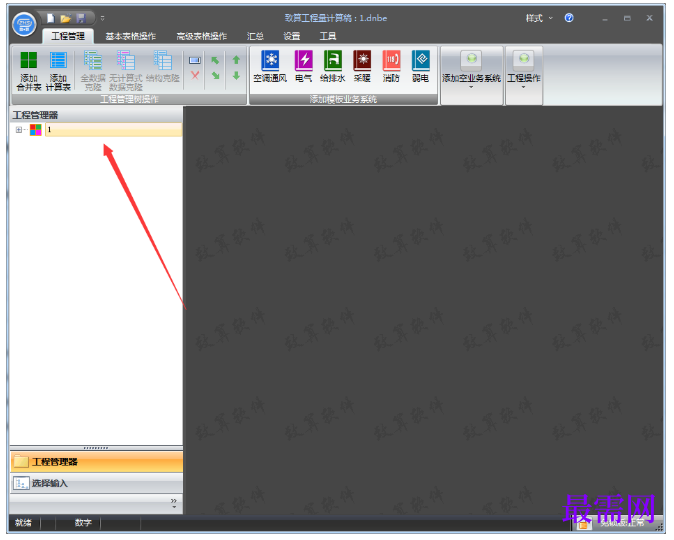Select the 工程管理器 panel button
The width and height of the screenshot is (674, 540).
pos(96,462)
